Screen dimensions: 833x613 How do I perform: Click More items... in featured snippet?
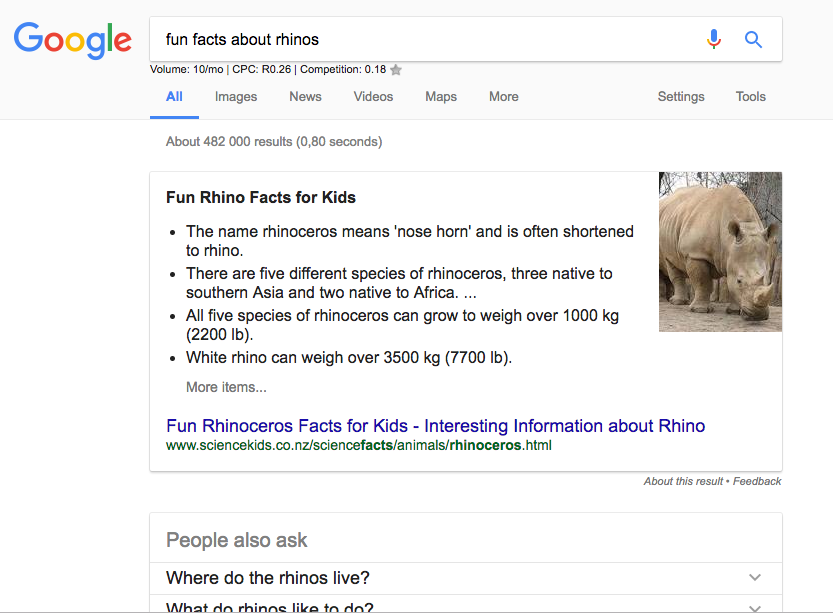tap(226, 387)
